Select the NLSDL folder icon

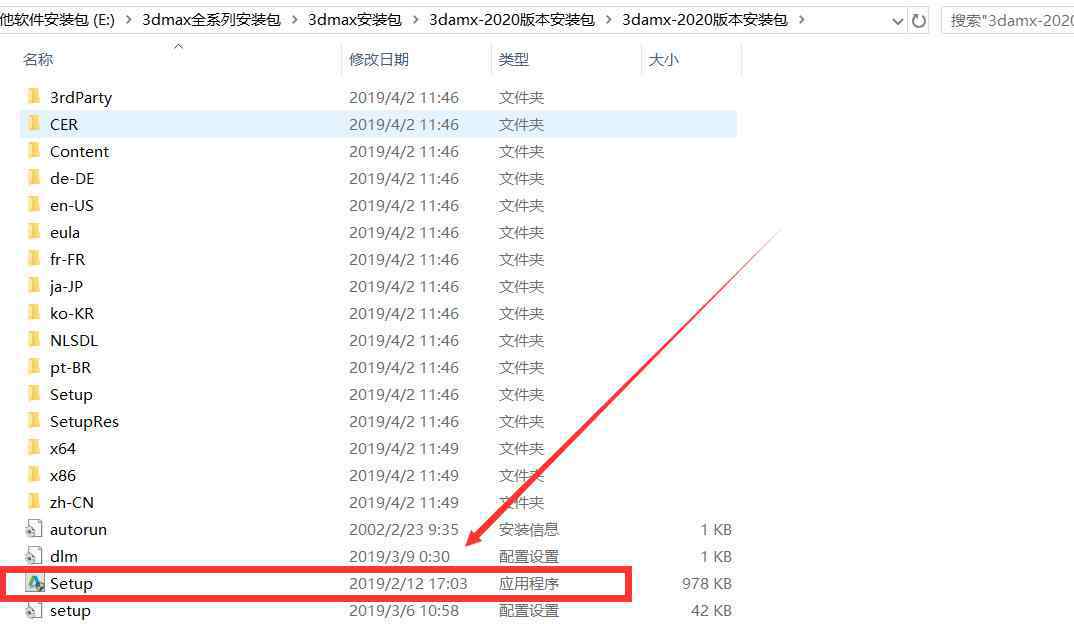coord(34,340)
